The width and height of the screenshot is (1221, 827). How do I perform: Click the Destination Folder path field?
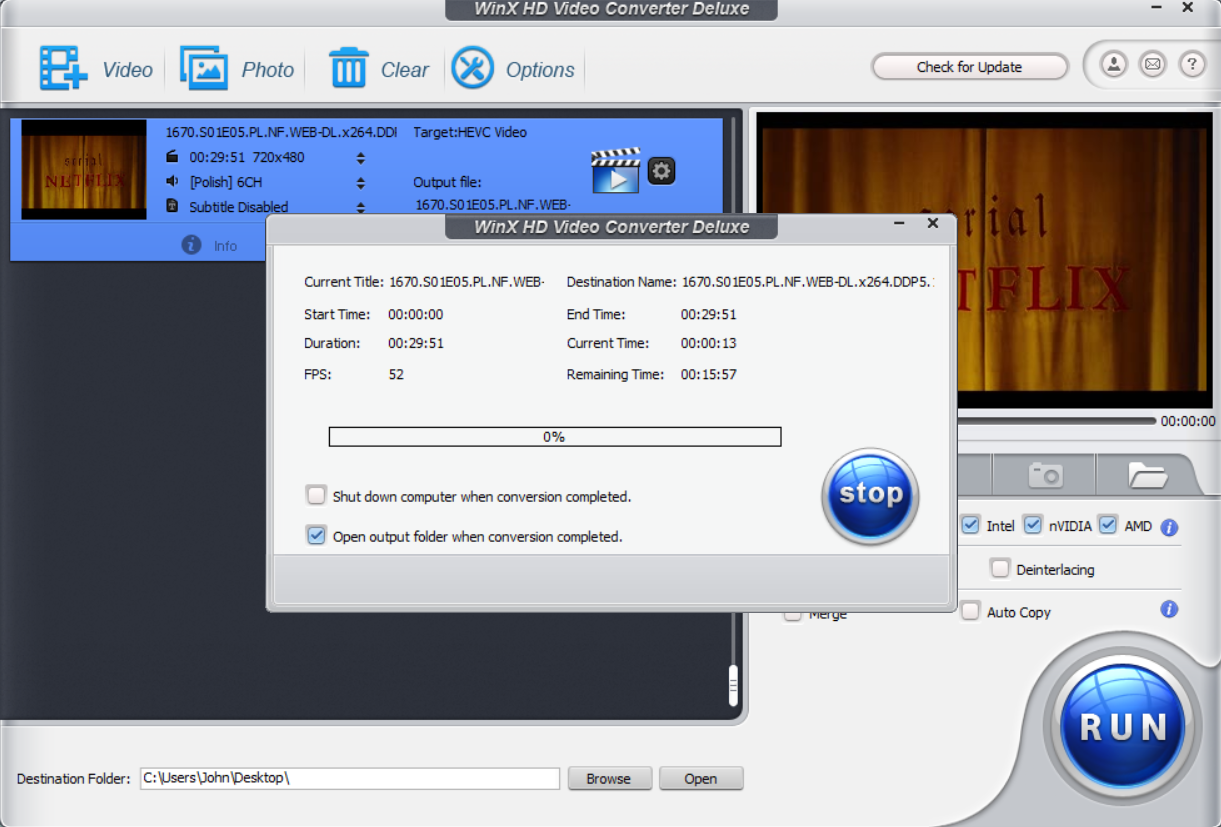point(350,778)
